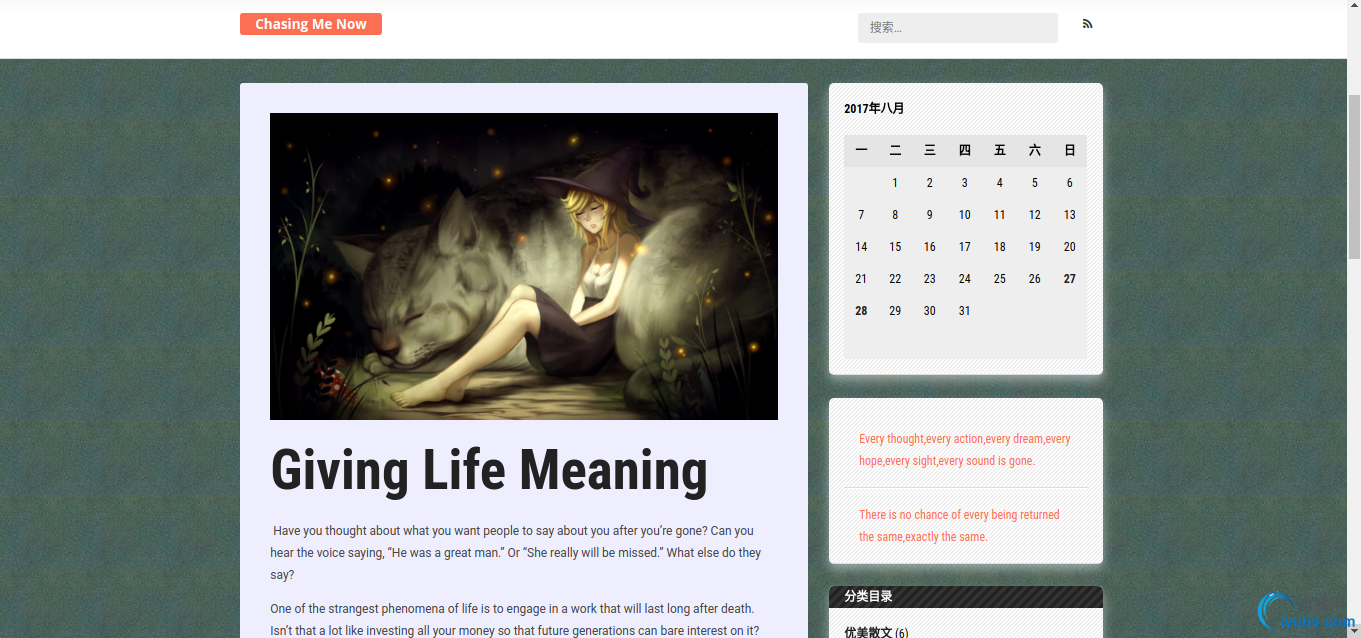Click calendar day 6

(1069, 183)
